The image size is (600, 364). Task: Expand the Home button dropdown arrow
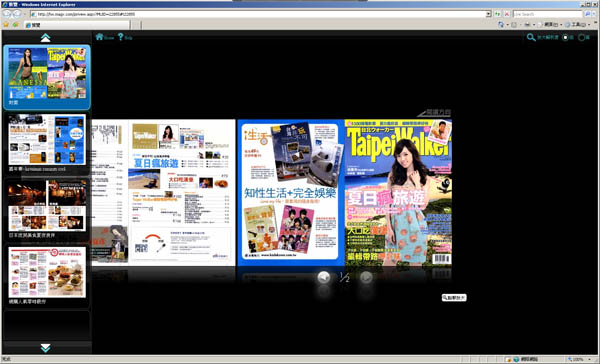[507, 24]
